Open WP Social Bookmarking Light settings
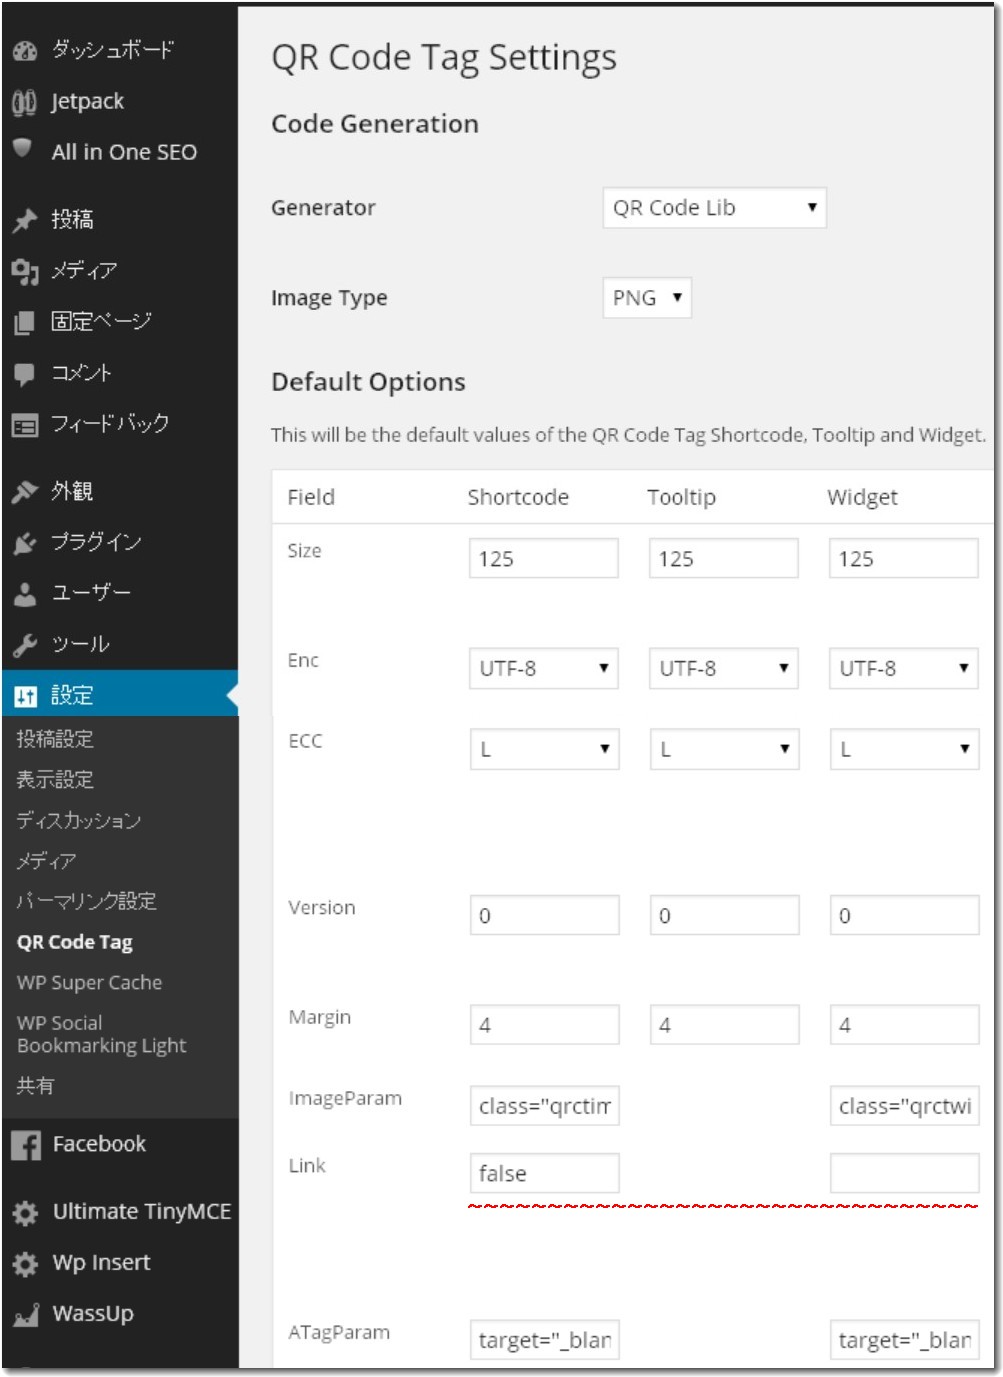The image size is (1003, 1377). tap(100, 1034)
